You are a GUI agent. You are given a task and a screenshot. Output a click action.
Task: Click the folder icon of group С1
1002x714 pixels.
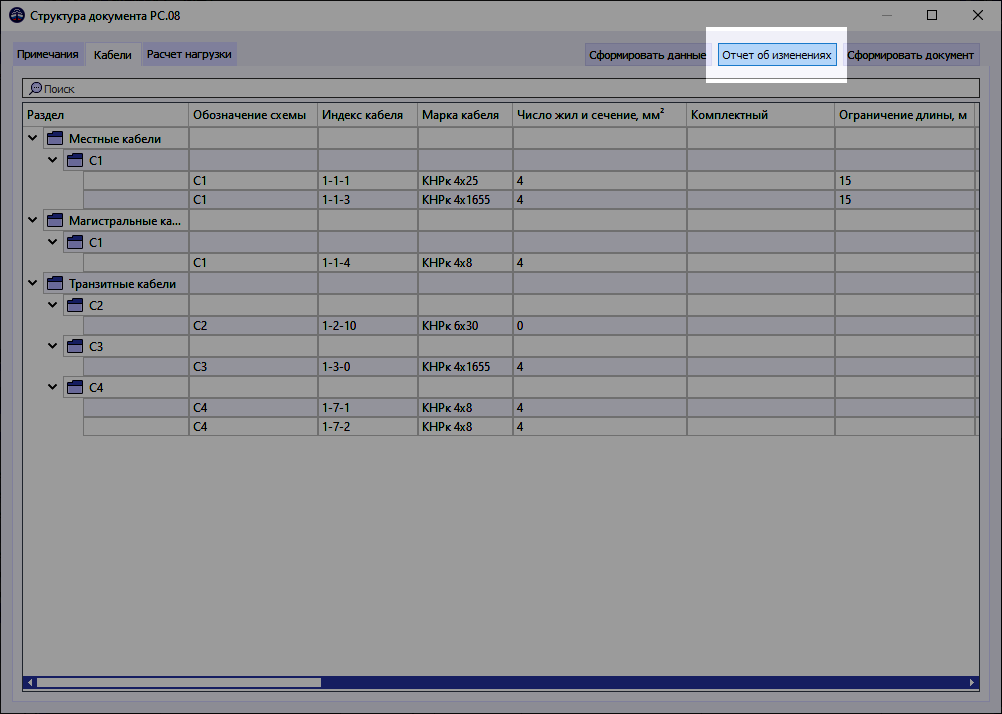coord(75,159)
